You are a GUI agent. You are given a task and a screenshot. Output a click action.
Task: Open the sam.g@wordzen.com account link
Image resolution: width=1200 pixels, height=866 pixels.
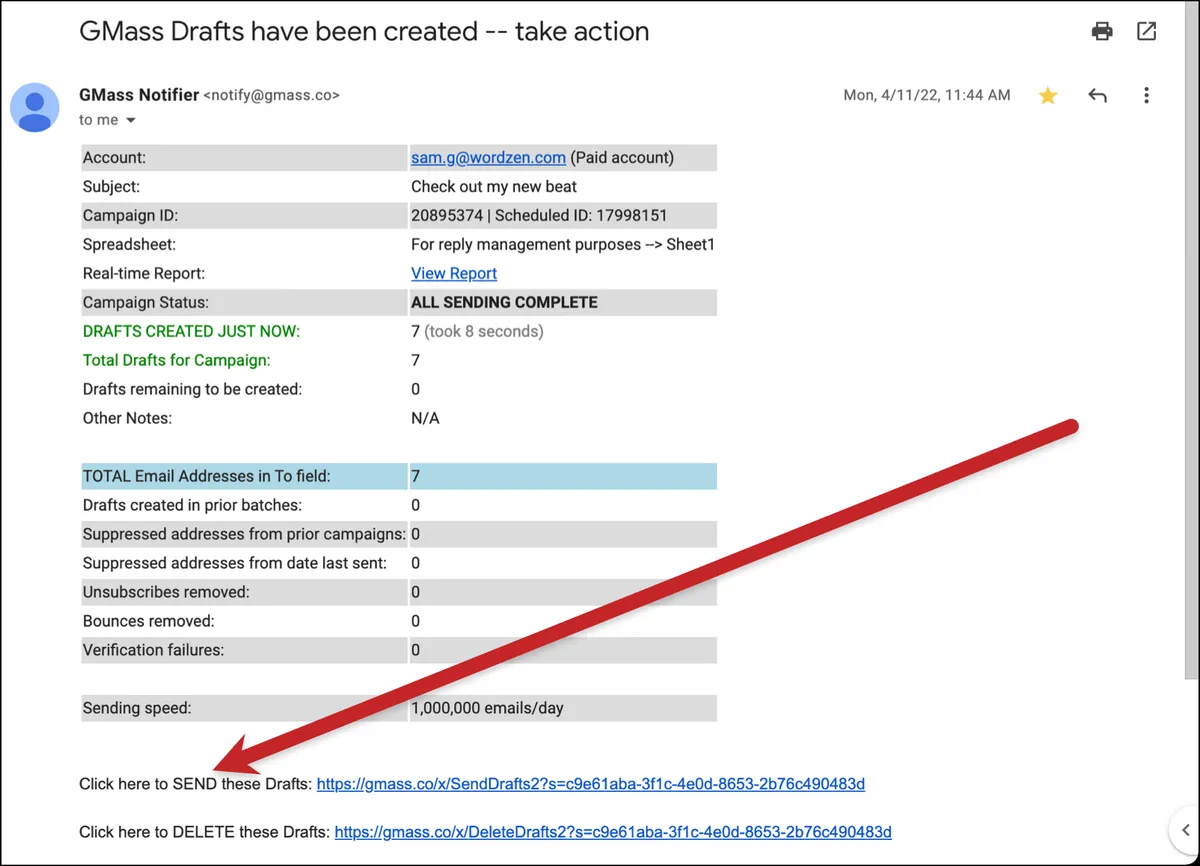pyautogui.click(x=488, y=158)
